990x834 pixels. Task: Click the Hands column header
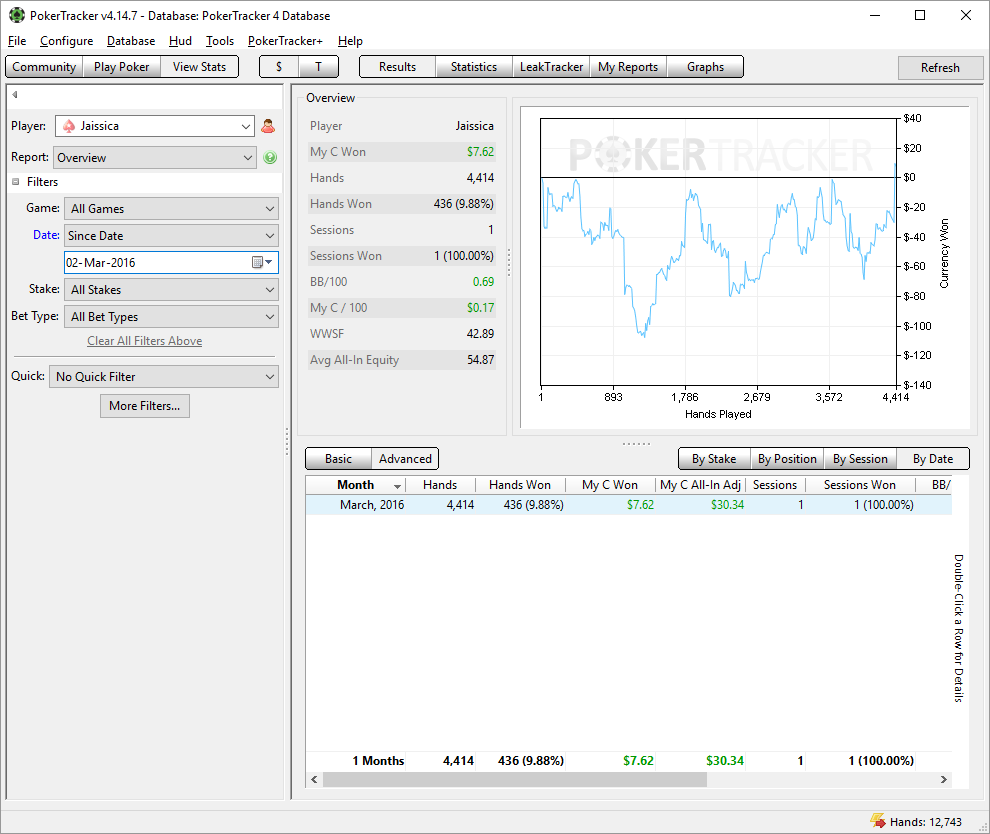click(440, 485)
